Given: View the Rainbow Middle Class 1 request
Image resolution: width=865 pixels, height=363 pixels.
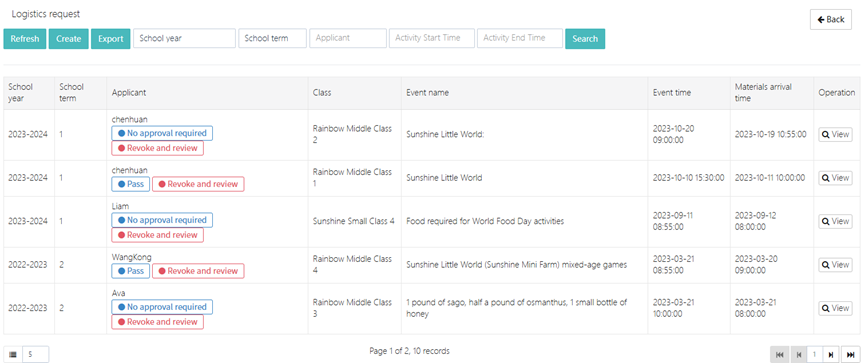Looking at the screenshot, I should tap(835, 178).
